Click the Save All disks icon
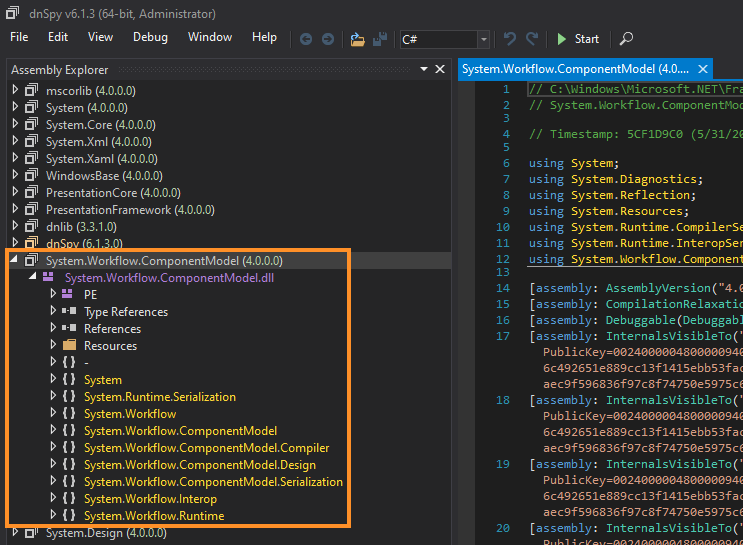Viewport: 743px width, 545px height. point(380,39)
